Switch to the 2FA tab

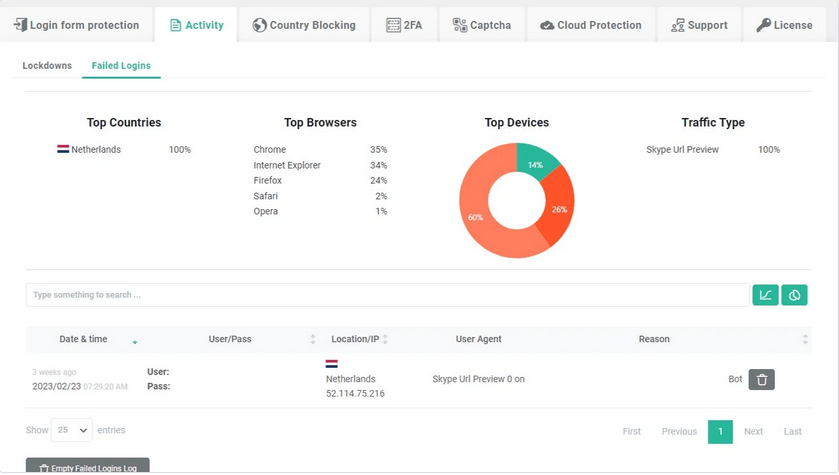[404, 25]
